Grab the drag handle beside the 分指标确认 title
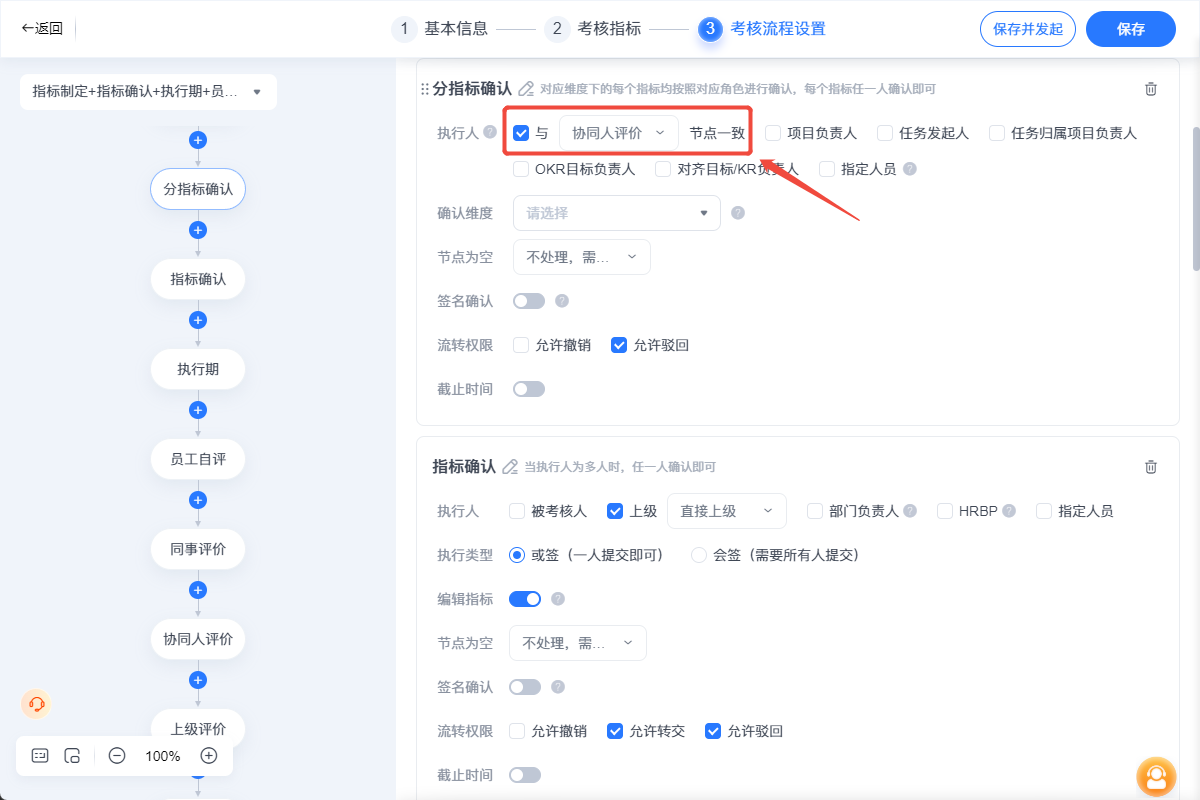The image size is (1200, 800). point(425,89)
